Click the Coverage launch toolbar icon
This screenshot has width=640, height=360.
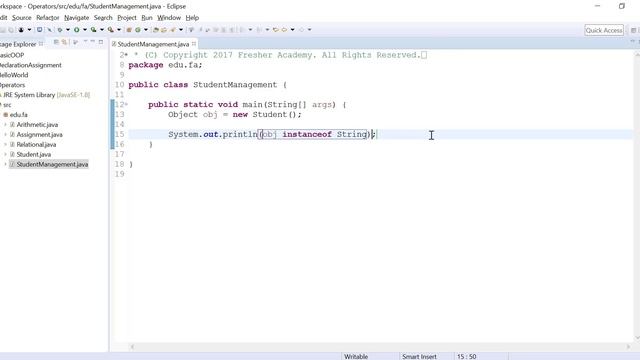(93, 30)
